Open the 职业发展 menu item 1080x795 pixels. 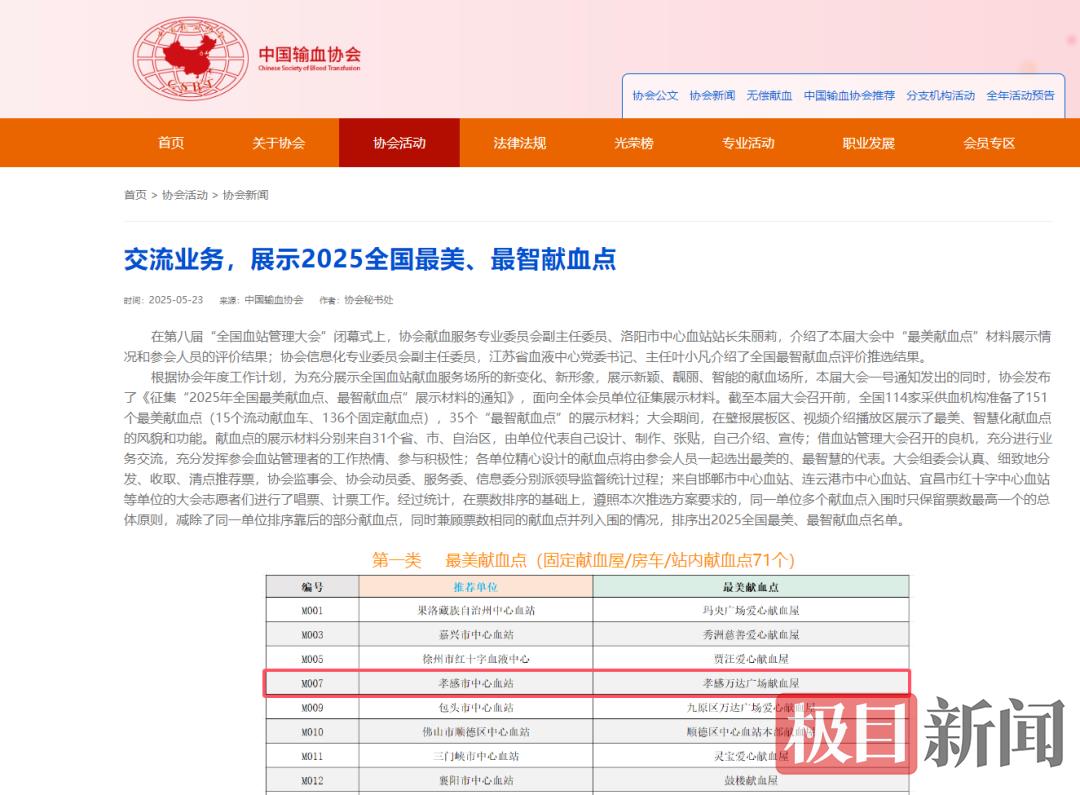click(868, 143)
